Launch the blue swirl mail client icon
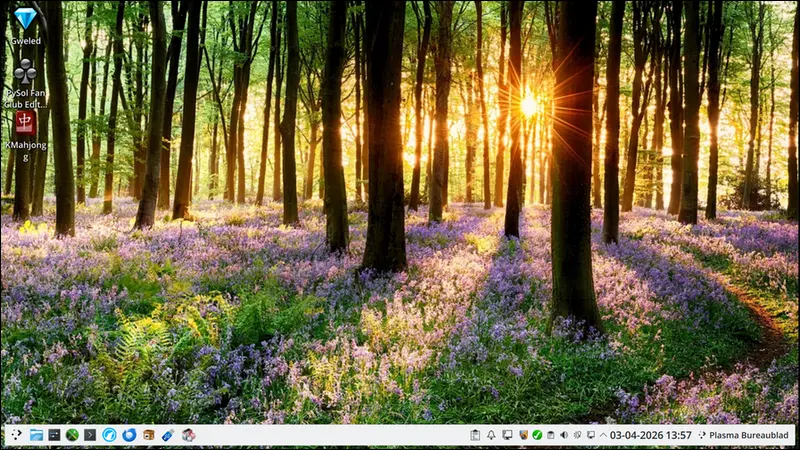Screen dimensions: 800x450 pos(129,435)
